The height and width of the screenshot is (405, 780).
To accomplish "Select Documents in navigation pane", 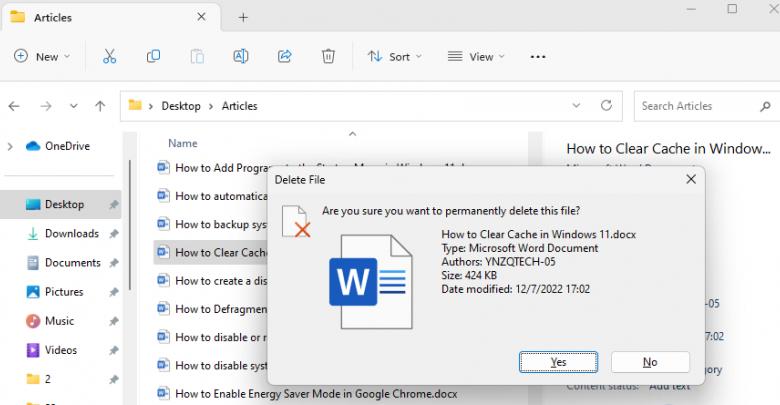I will coord(63,263).
